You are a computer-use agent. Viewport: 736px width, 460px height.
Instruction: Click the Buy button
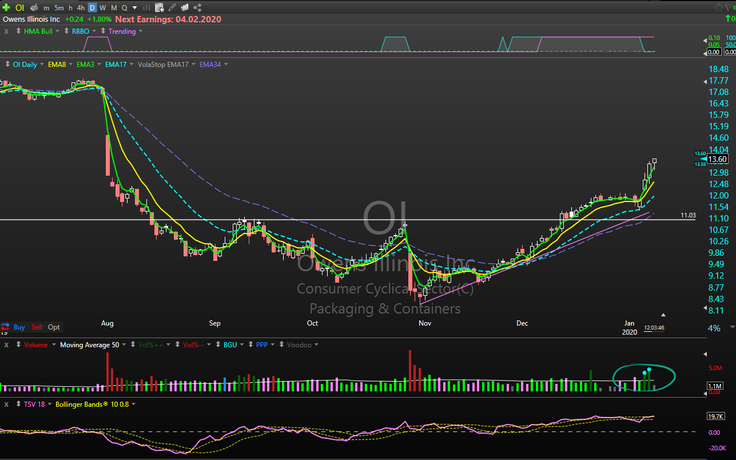(19, 327)
